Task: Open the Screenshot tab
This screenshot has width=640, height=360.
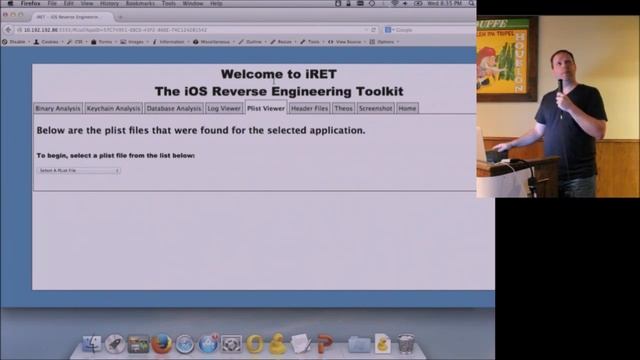Action: pos(376,108)
